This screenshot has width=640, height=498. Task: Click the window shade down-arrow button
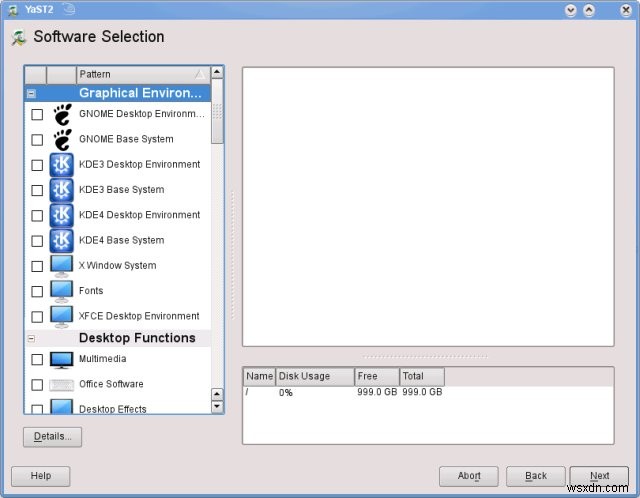[571, 10]
